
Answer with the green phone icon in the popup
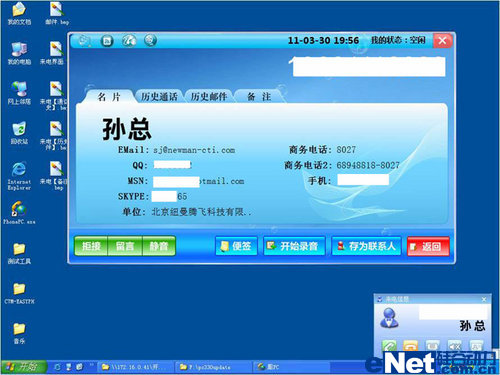pyautogui.click(x=389, y=347)
